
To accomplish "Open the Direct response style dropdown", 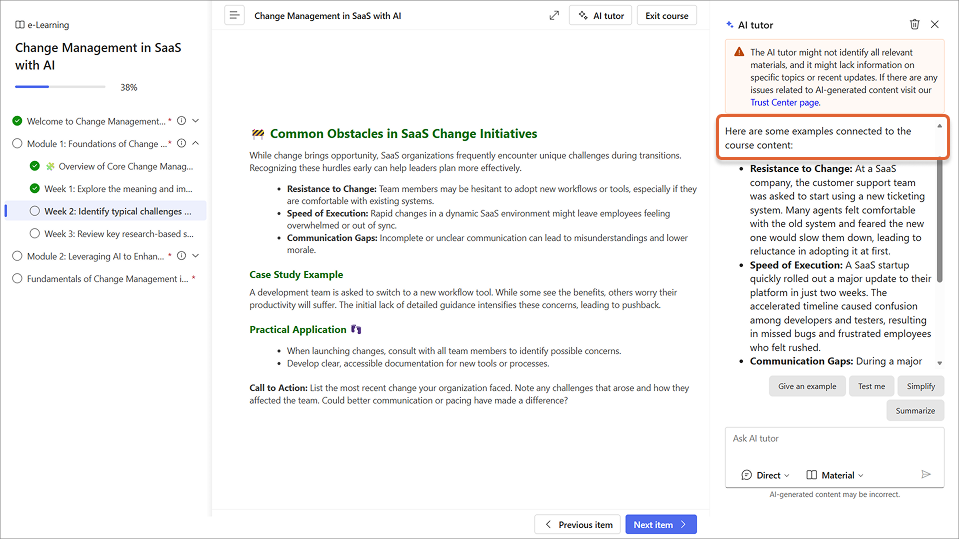I will [765, 475].
